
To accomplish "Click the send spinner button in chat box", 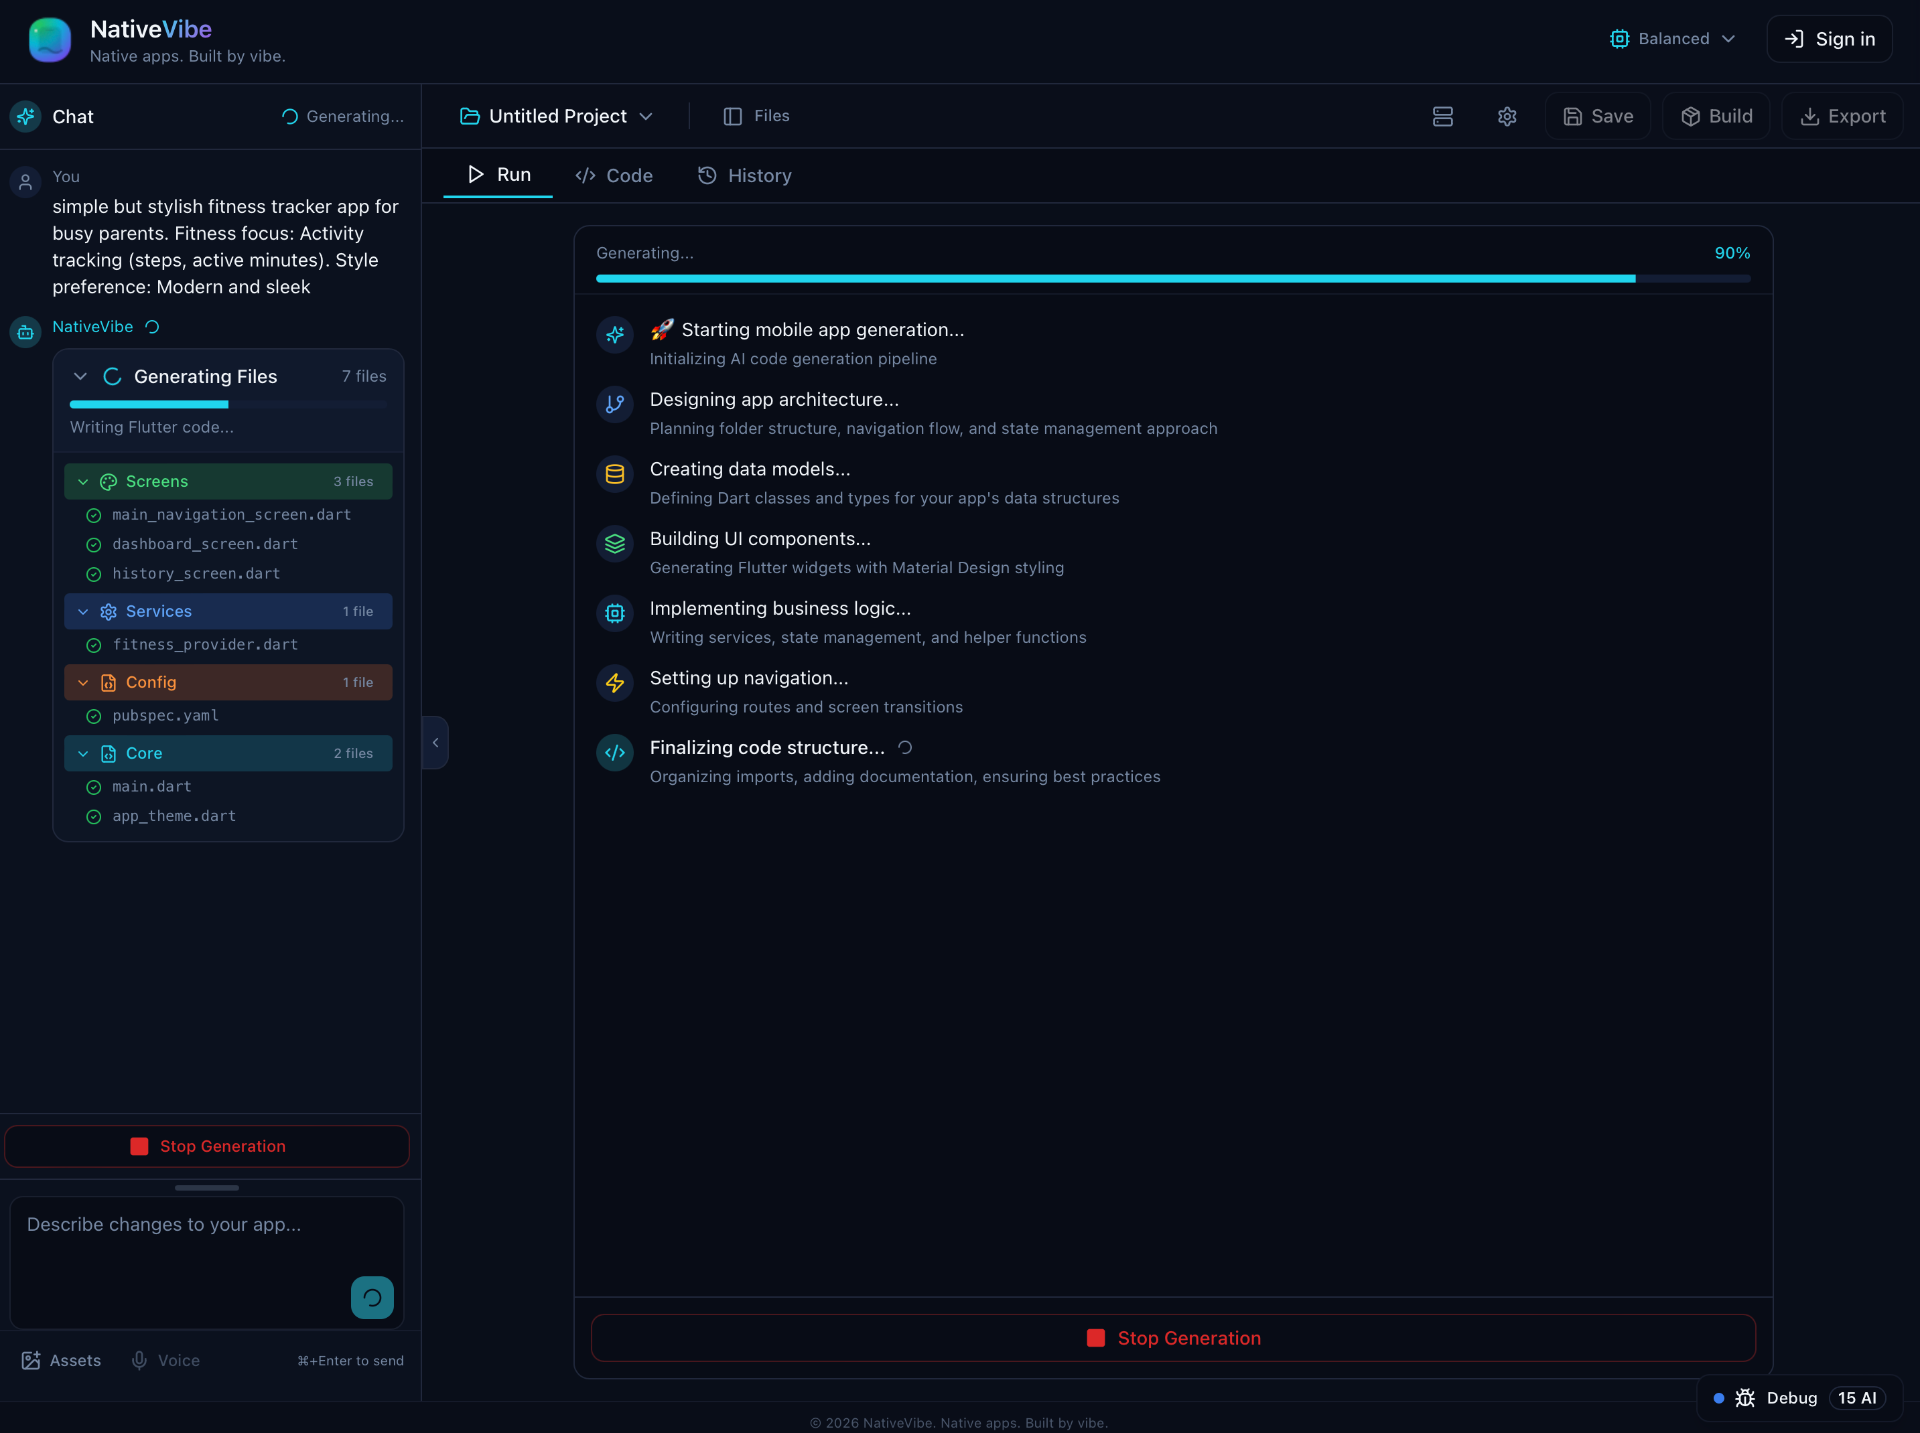I will pos(372,1298).
